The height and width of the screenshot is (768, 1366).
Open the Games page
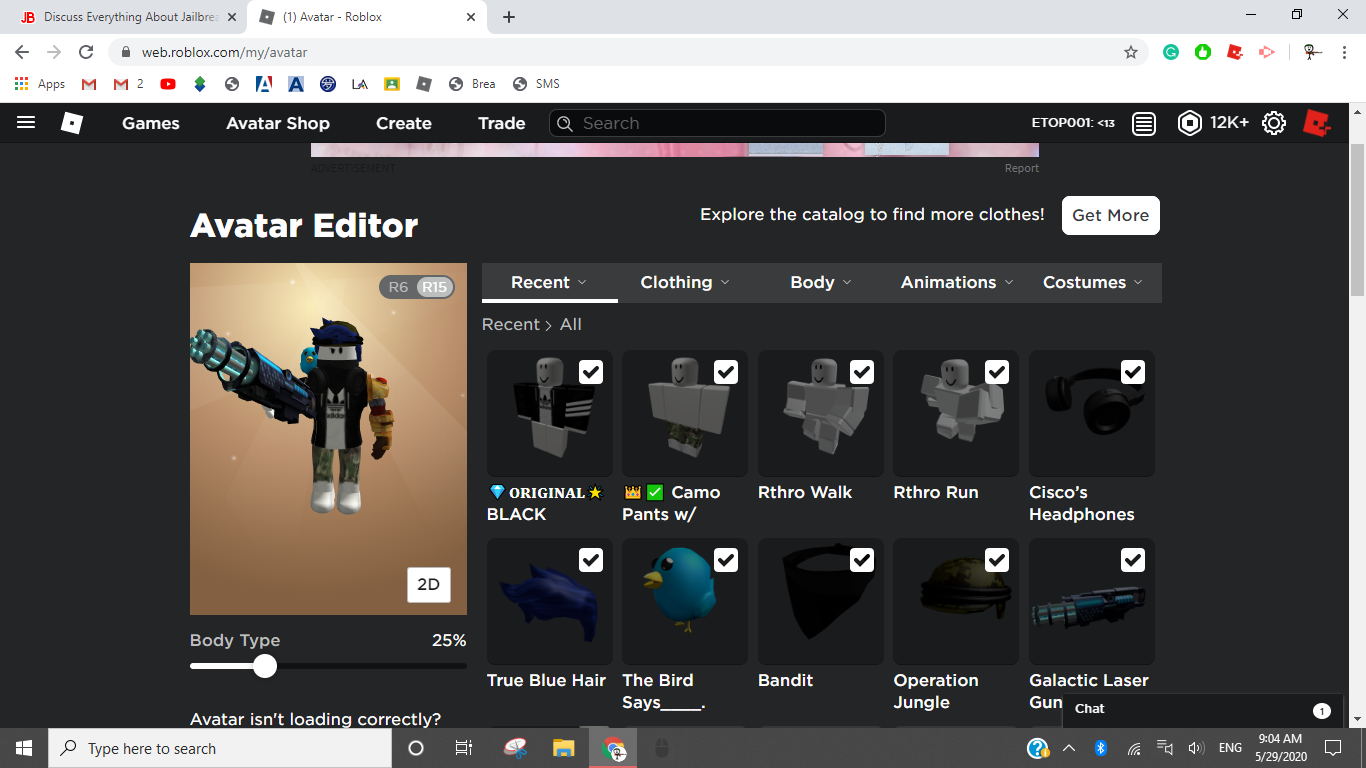click(x=151, y=123)
